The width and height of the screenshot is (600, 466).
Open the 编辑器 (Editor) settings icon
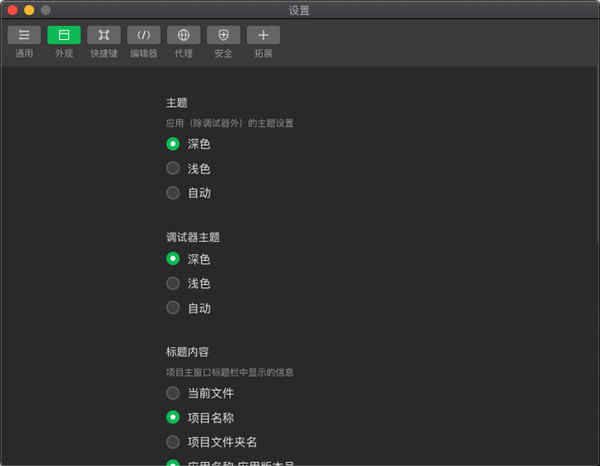point(143,35)
